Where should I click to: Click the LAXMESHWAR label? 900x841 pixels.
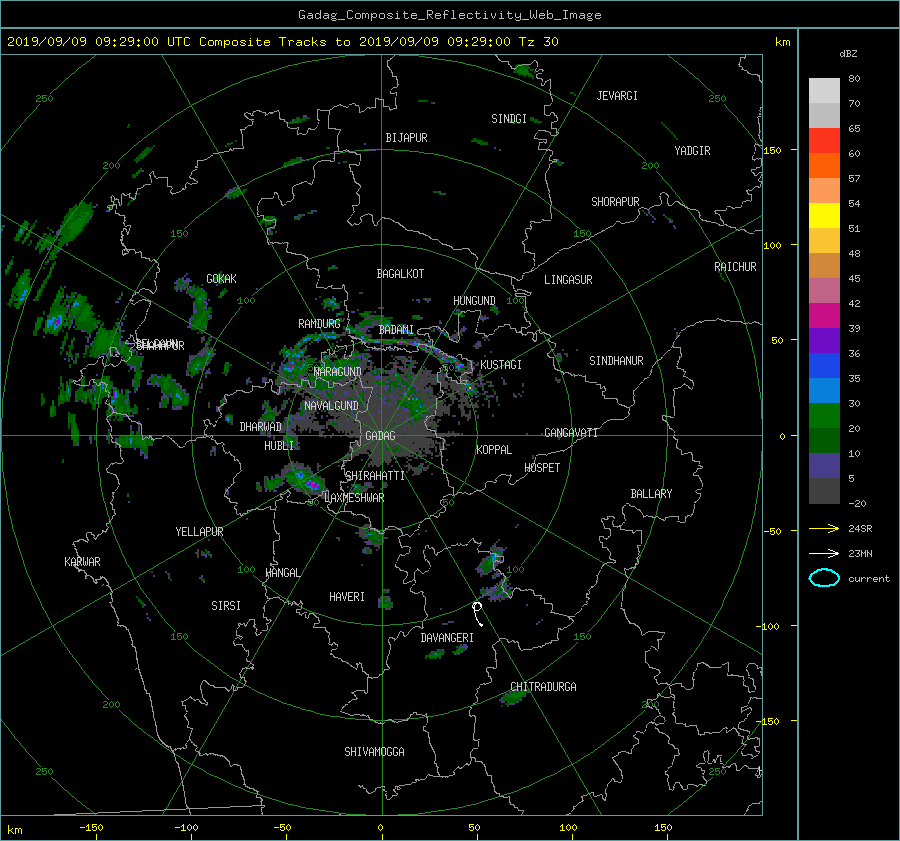(x=354, y=498)
